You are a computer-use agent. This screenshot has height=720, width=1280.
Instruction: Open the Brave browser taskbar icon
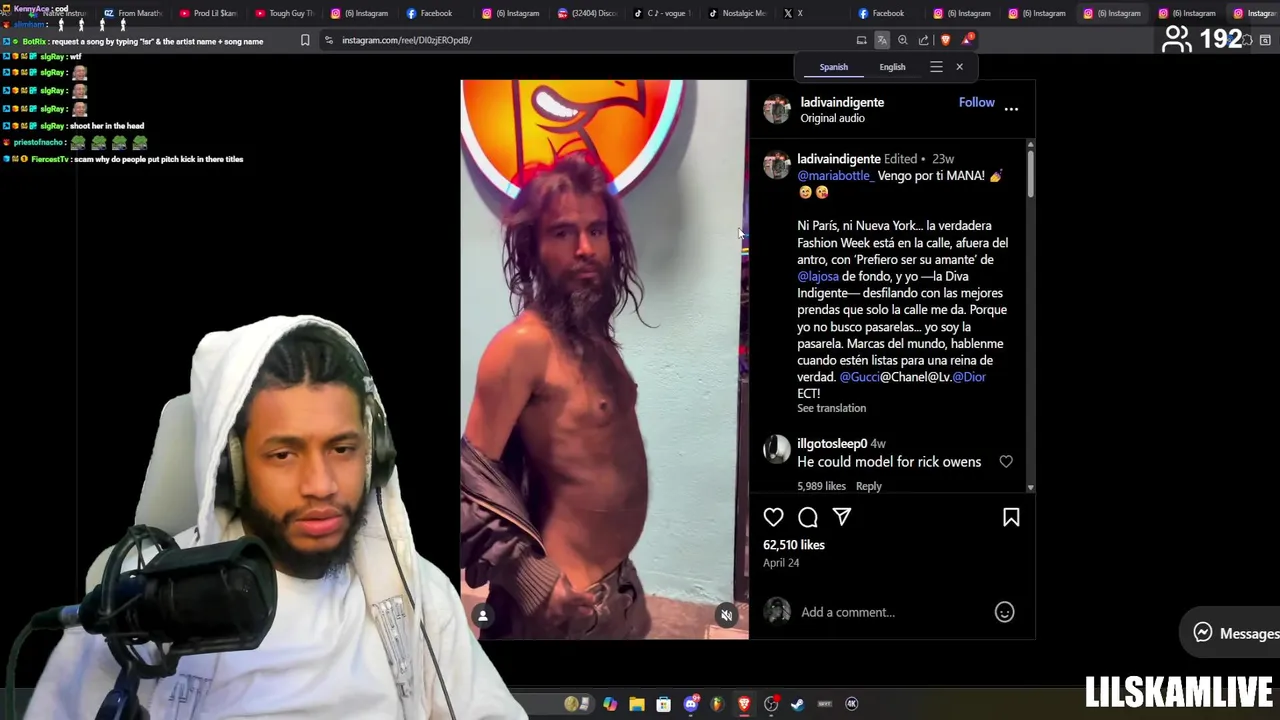(x=743, y=704)
